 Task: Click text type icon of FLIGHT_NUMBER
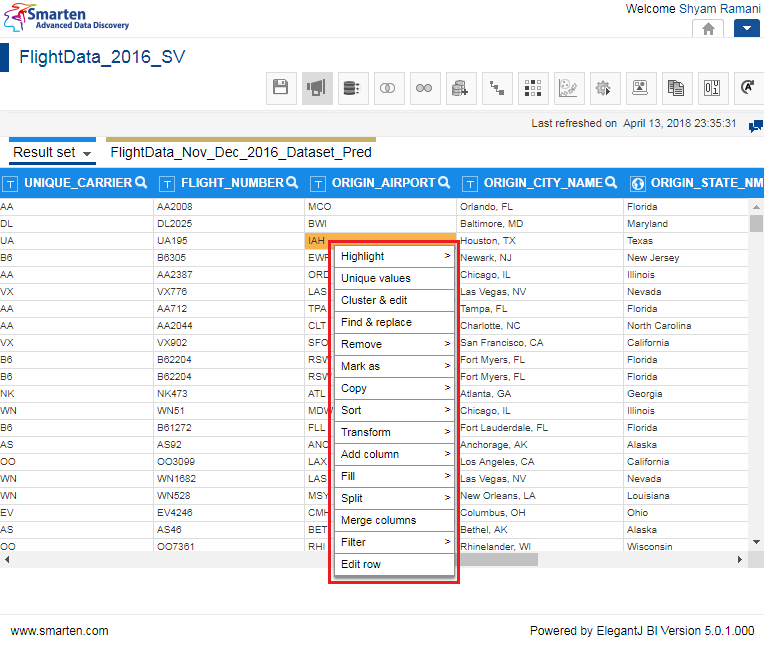click(x=167, y=184)
